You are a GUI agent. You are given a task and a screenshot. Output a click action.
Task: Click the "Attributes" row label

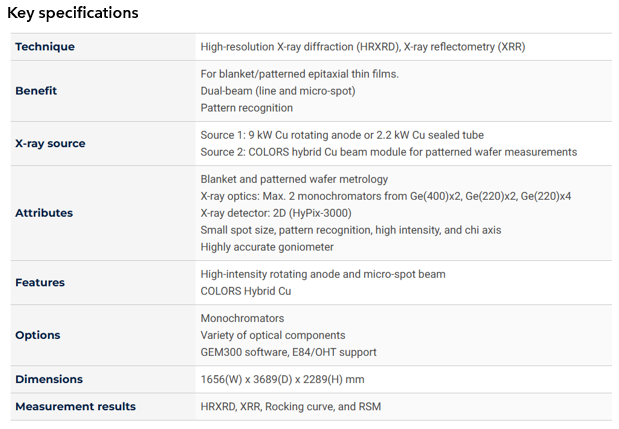[44, 213]
